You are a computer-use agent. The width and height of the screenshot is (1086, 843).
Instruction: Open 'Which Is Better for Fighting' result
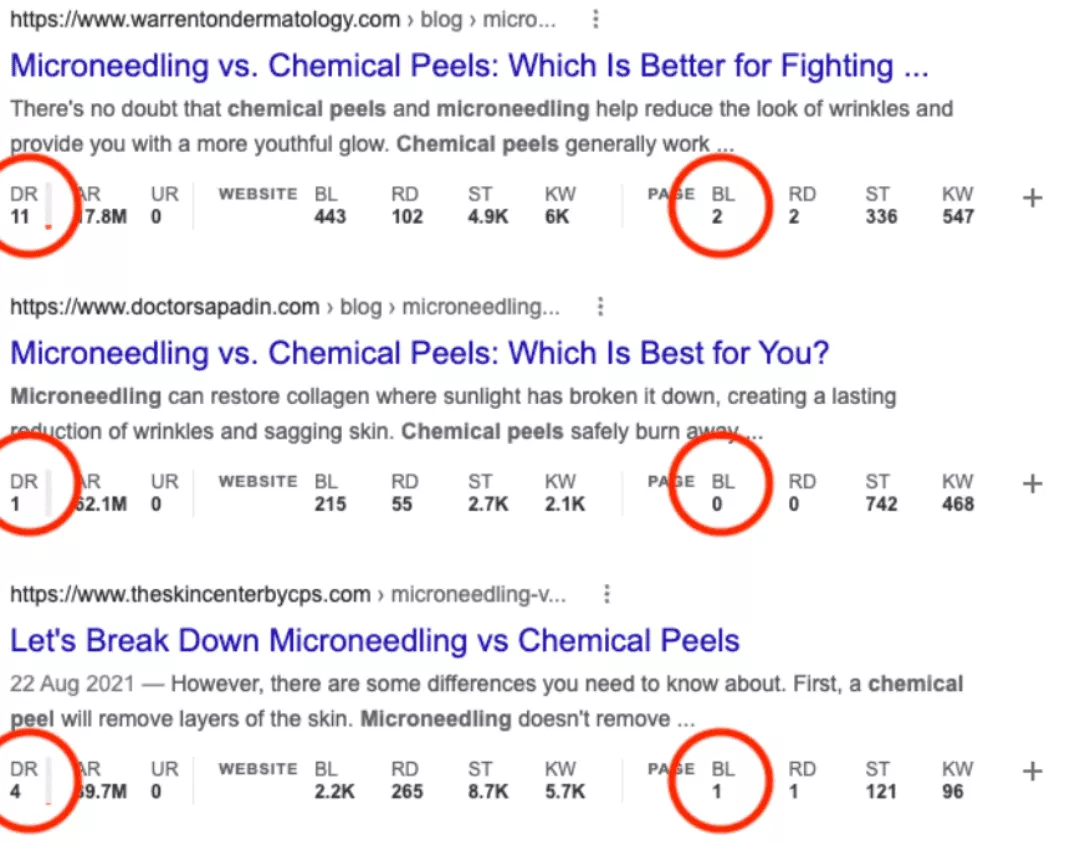(469, 66)
